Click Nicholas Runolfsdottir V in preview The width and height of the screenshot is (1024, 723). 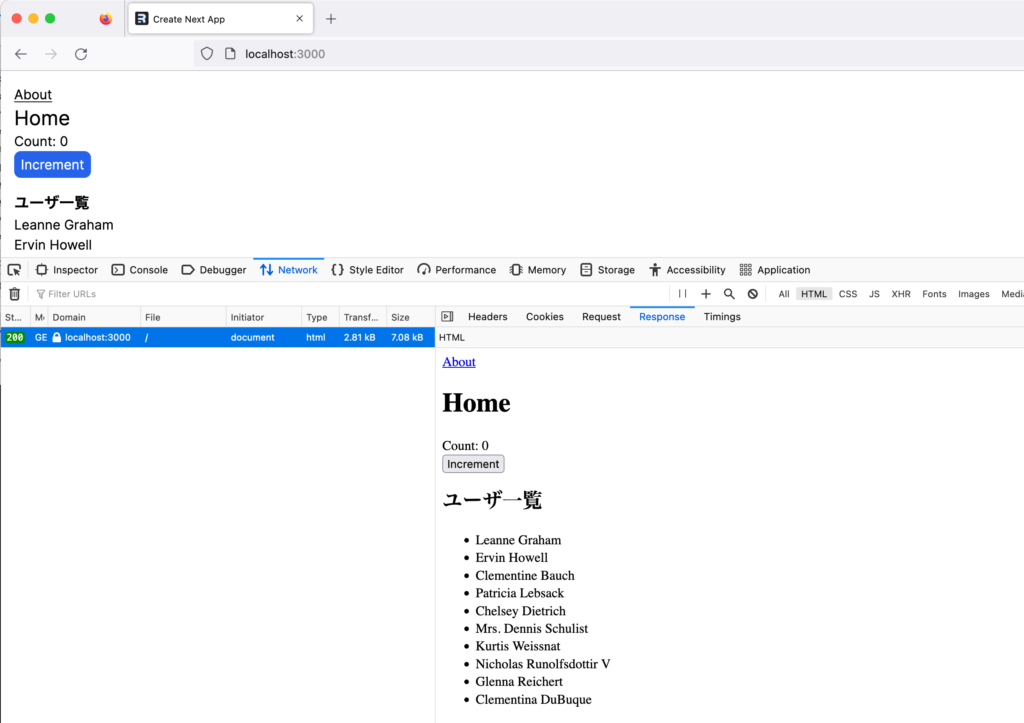tap(543, 664)
